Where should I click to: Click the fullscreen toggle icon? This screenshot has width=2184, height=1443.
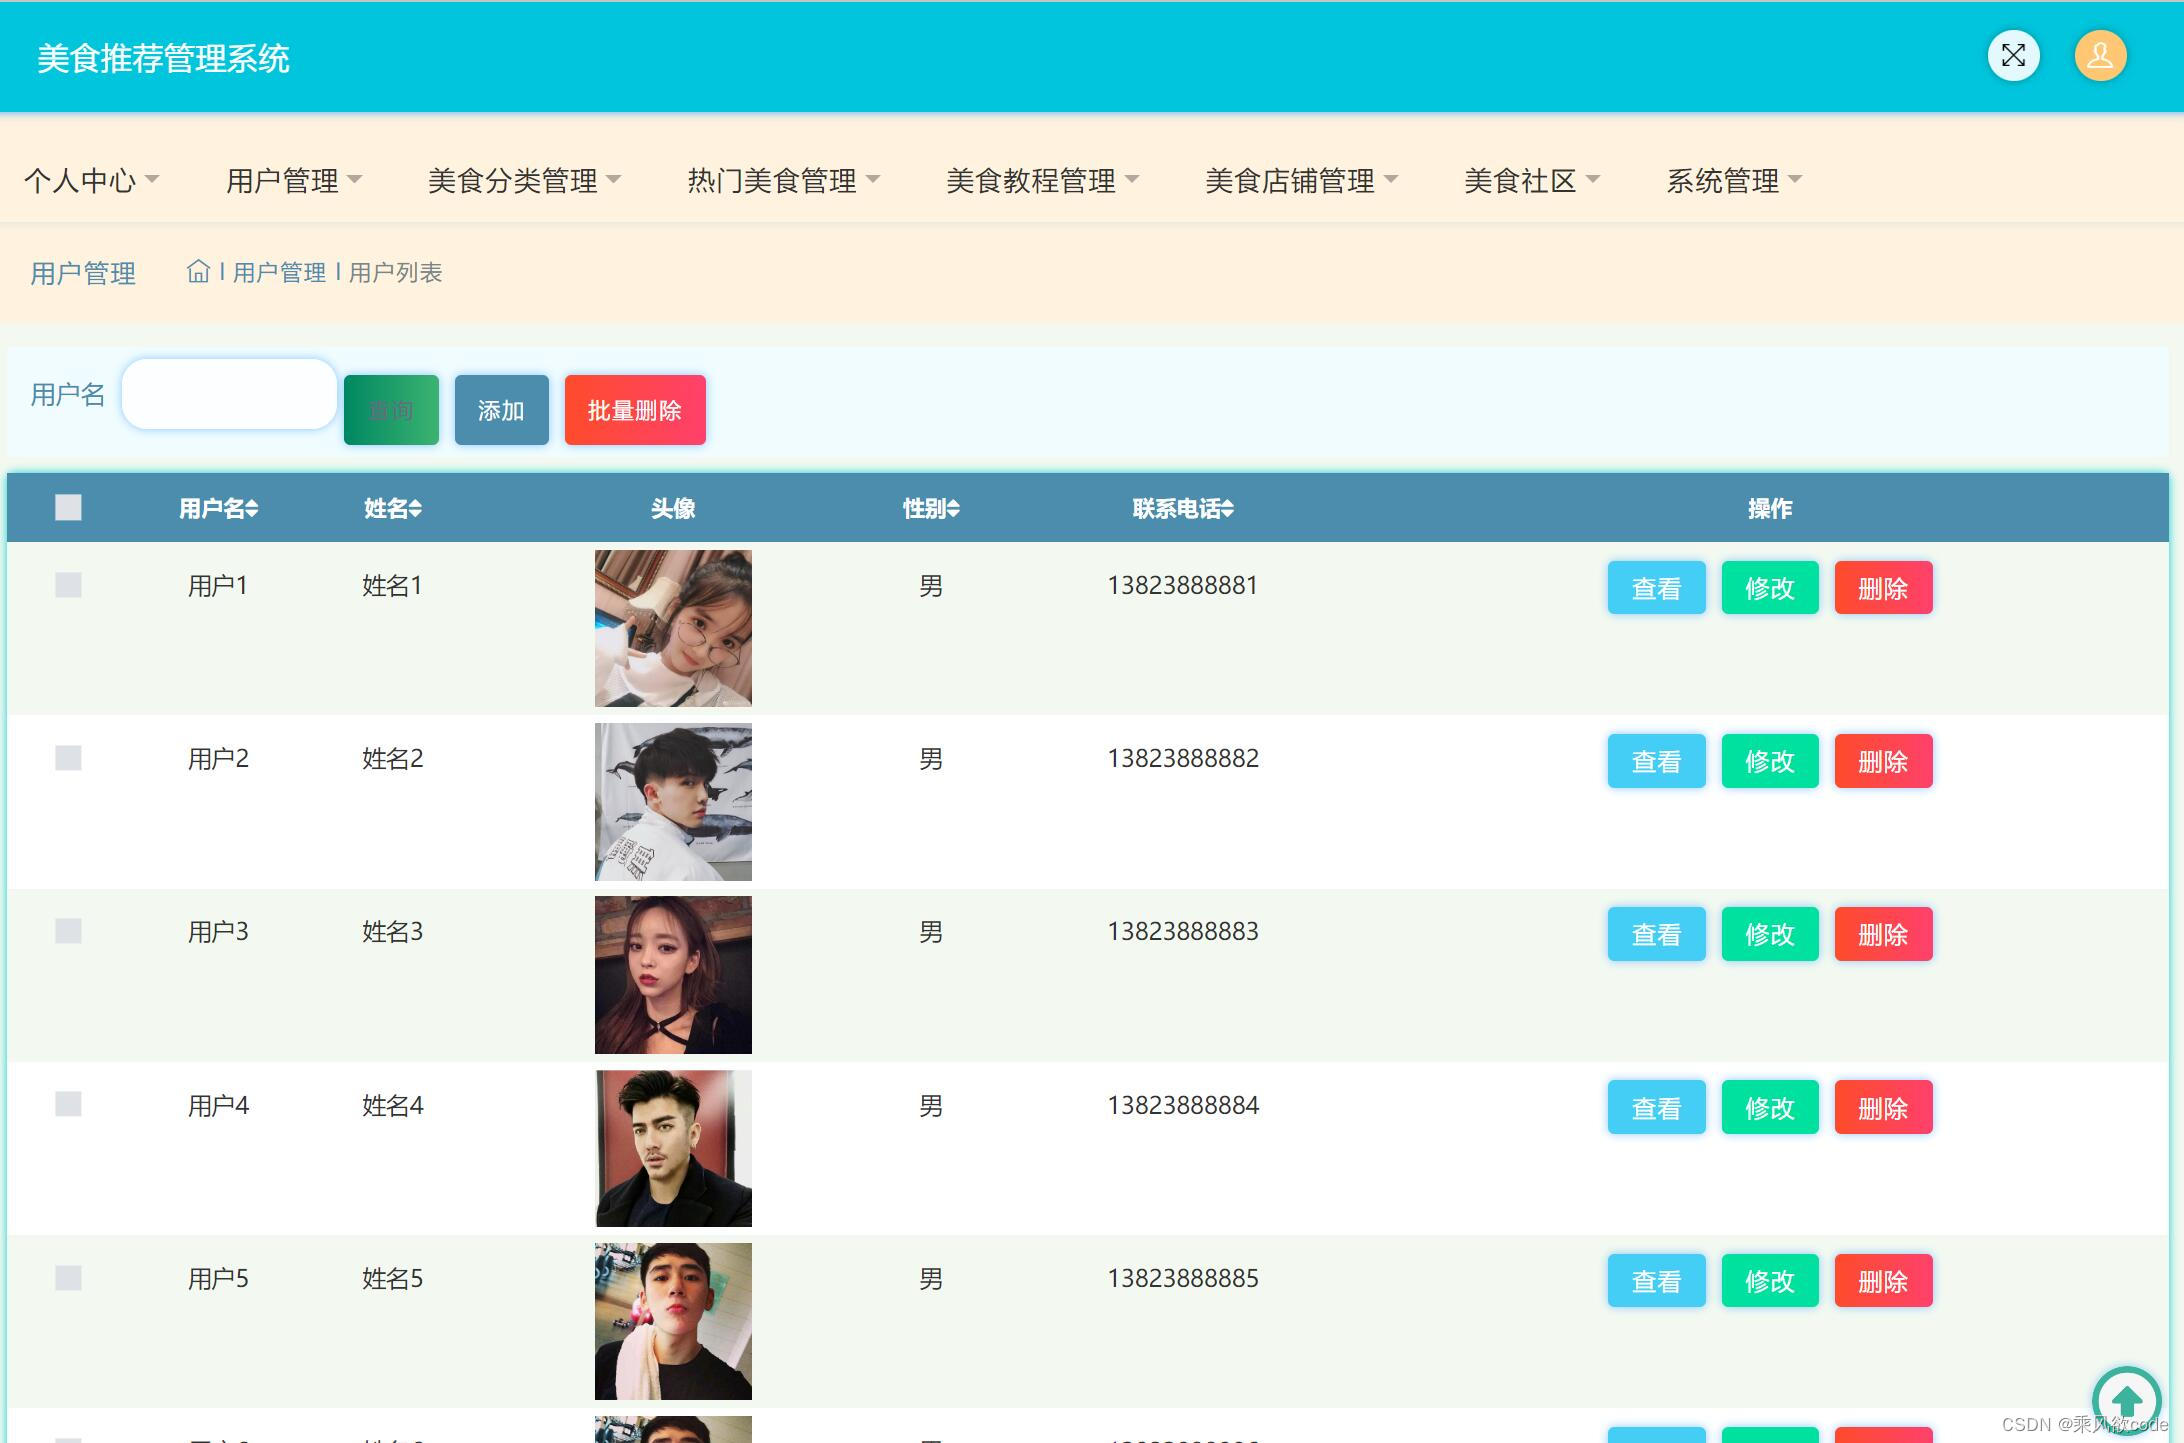pyautogui.click(x=2013, y=56)
